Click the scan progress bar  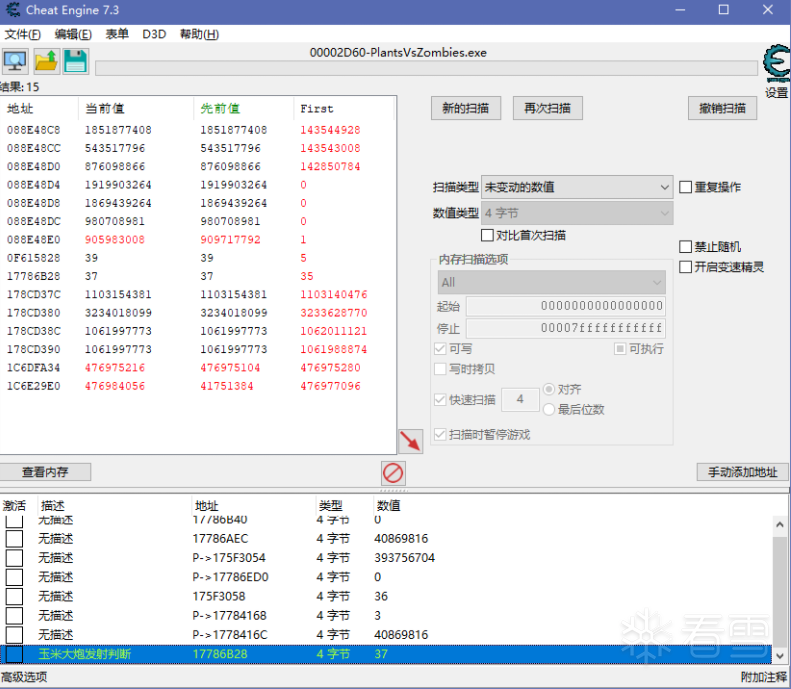[x=426, y=68]
